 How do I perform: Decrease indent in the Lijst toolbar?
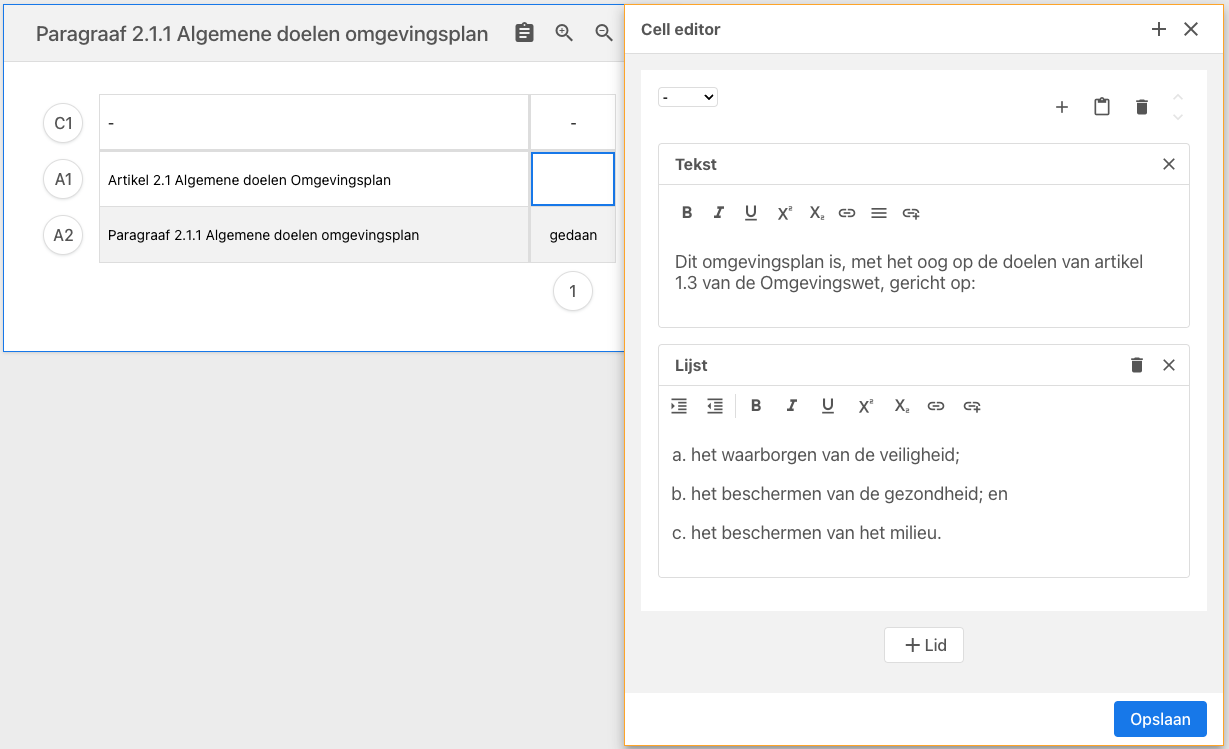[714, 406]
